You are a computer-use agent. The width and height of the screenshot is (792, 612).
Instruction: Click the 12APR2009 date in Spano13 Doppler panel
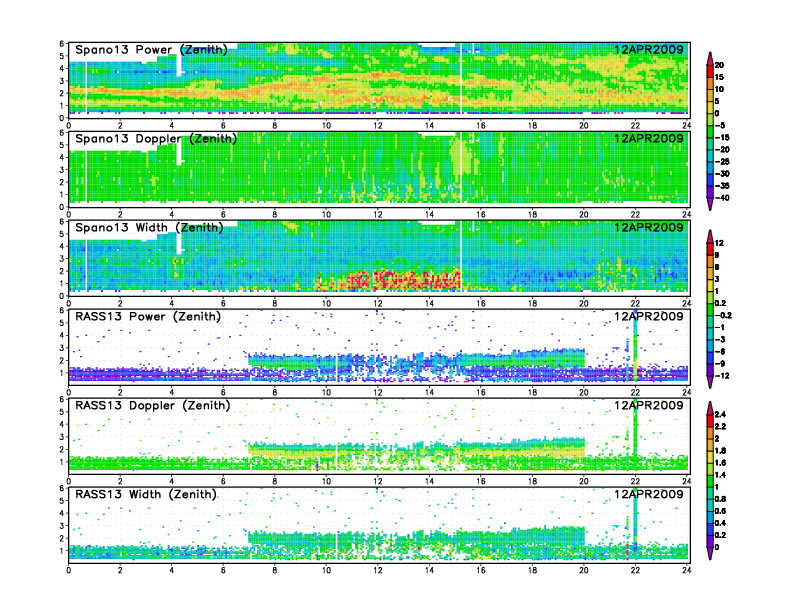(x=649, y=138)
